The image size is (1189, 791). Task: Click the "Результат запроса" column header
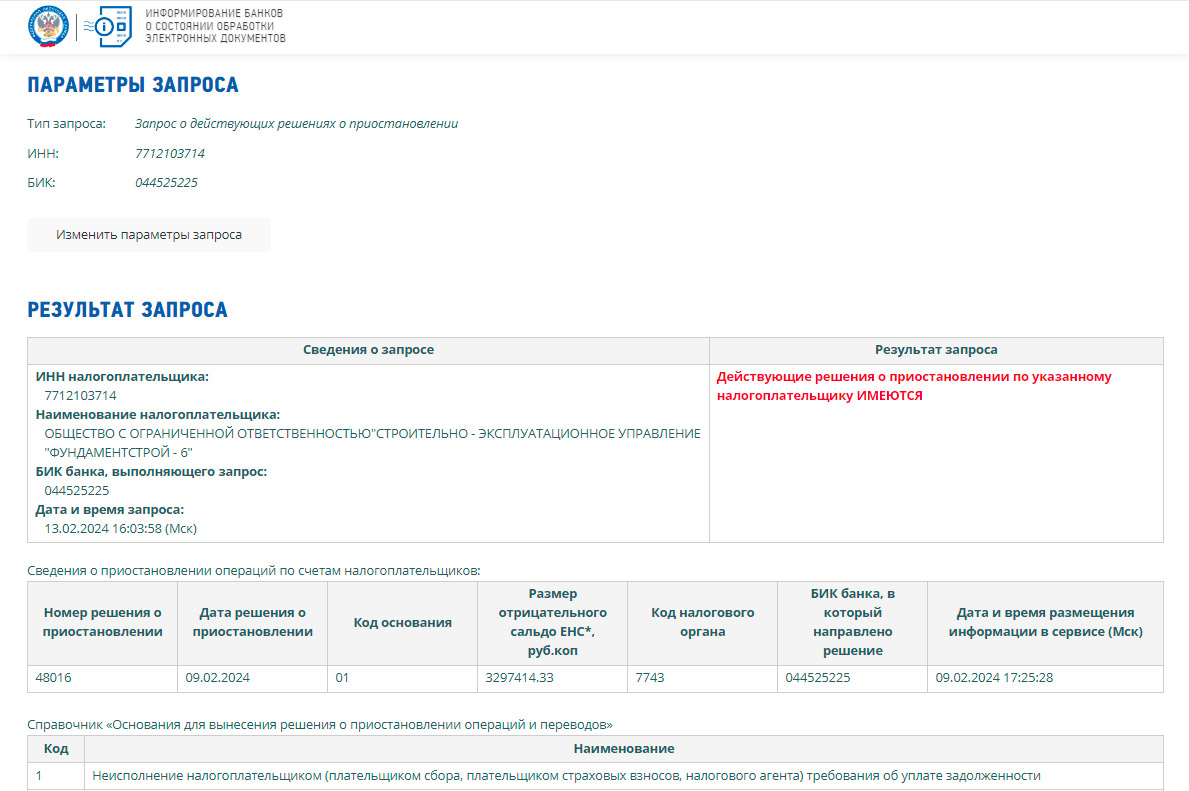coord(936,350)
